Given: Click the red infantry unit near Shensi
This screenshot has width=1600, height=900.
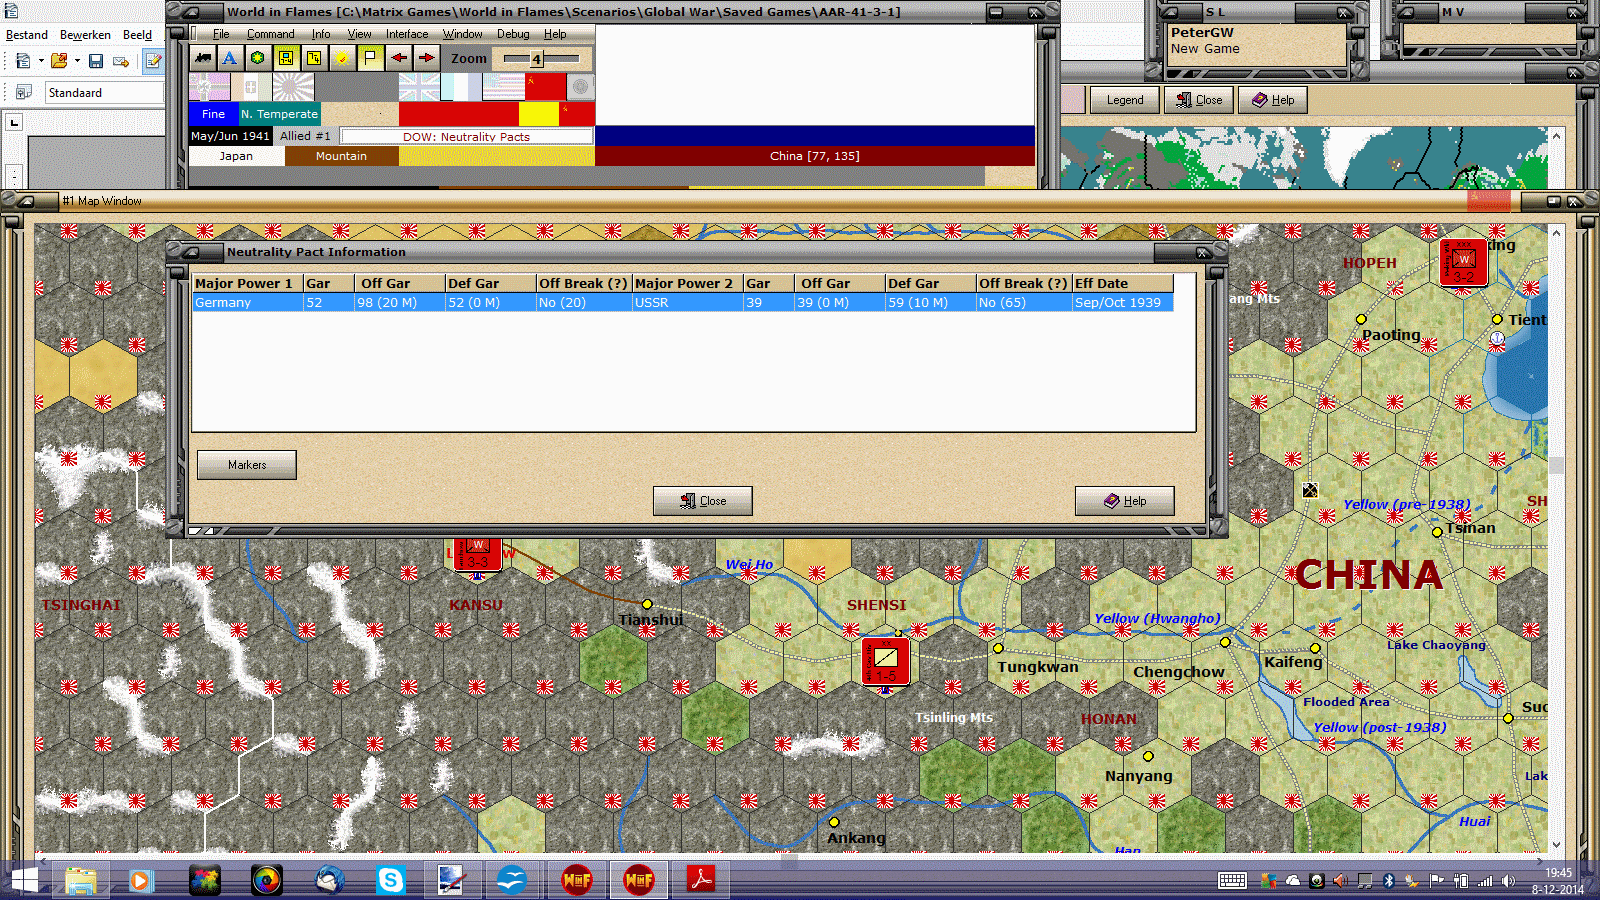Looking at the screenshot, I should tap(885, 660).
